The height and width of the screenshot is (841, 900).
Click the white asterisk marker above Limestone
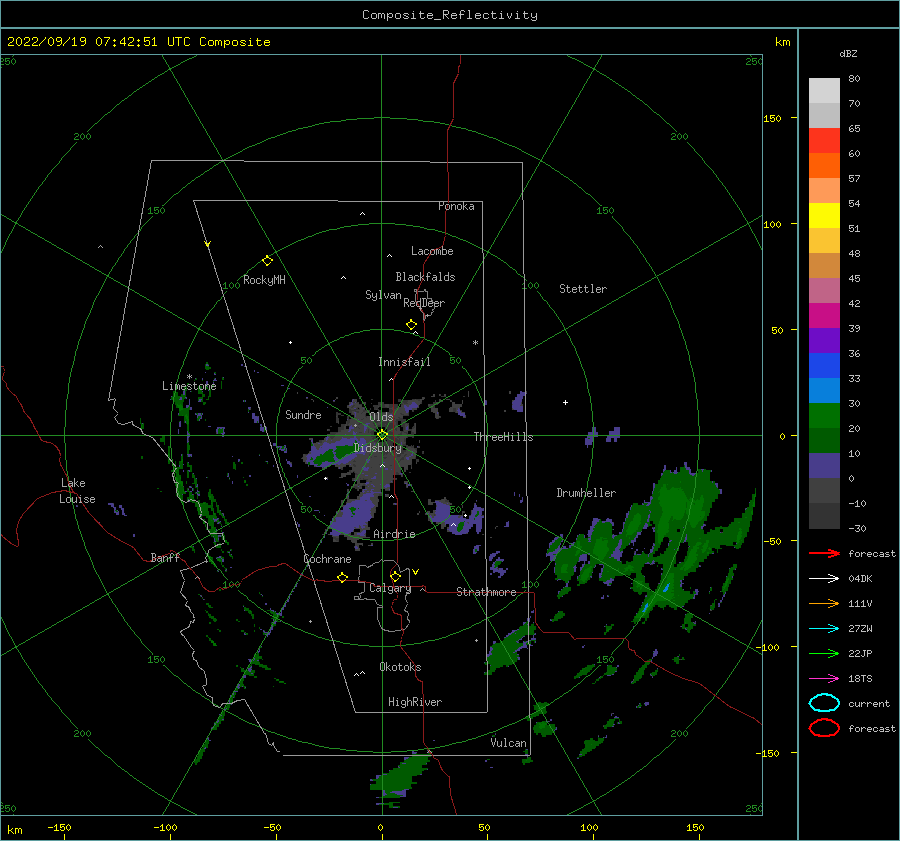tap(189, 377)
